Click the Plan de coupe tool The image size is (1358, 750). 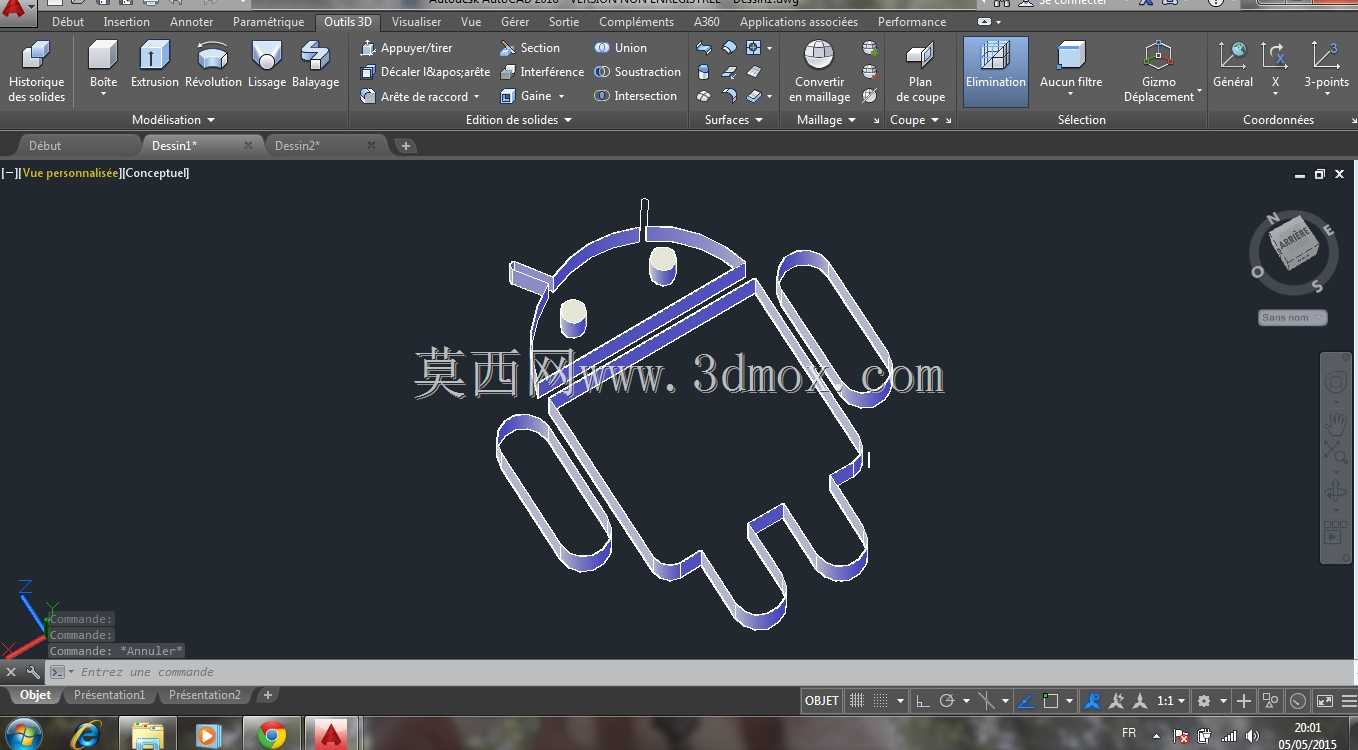(920, 72)
